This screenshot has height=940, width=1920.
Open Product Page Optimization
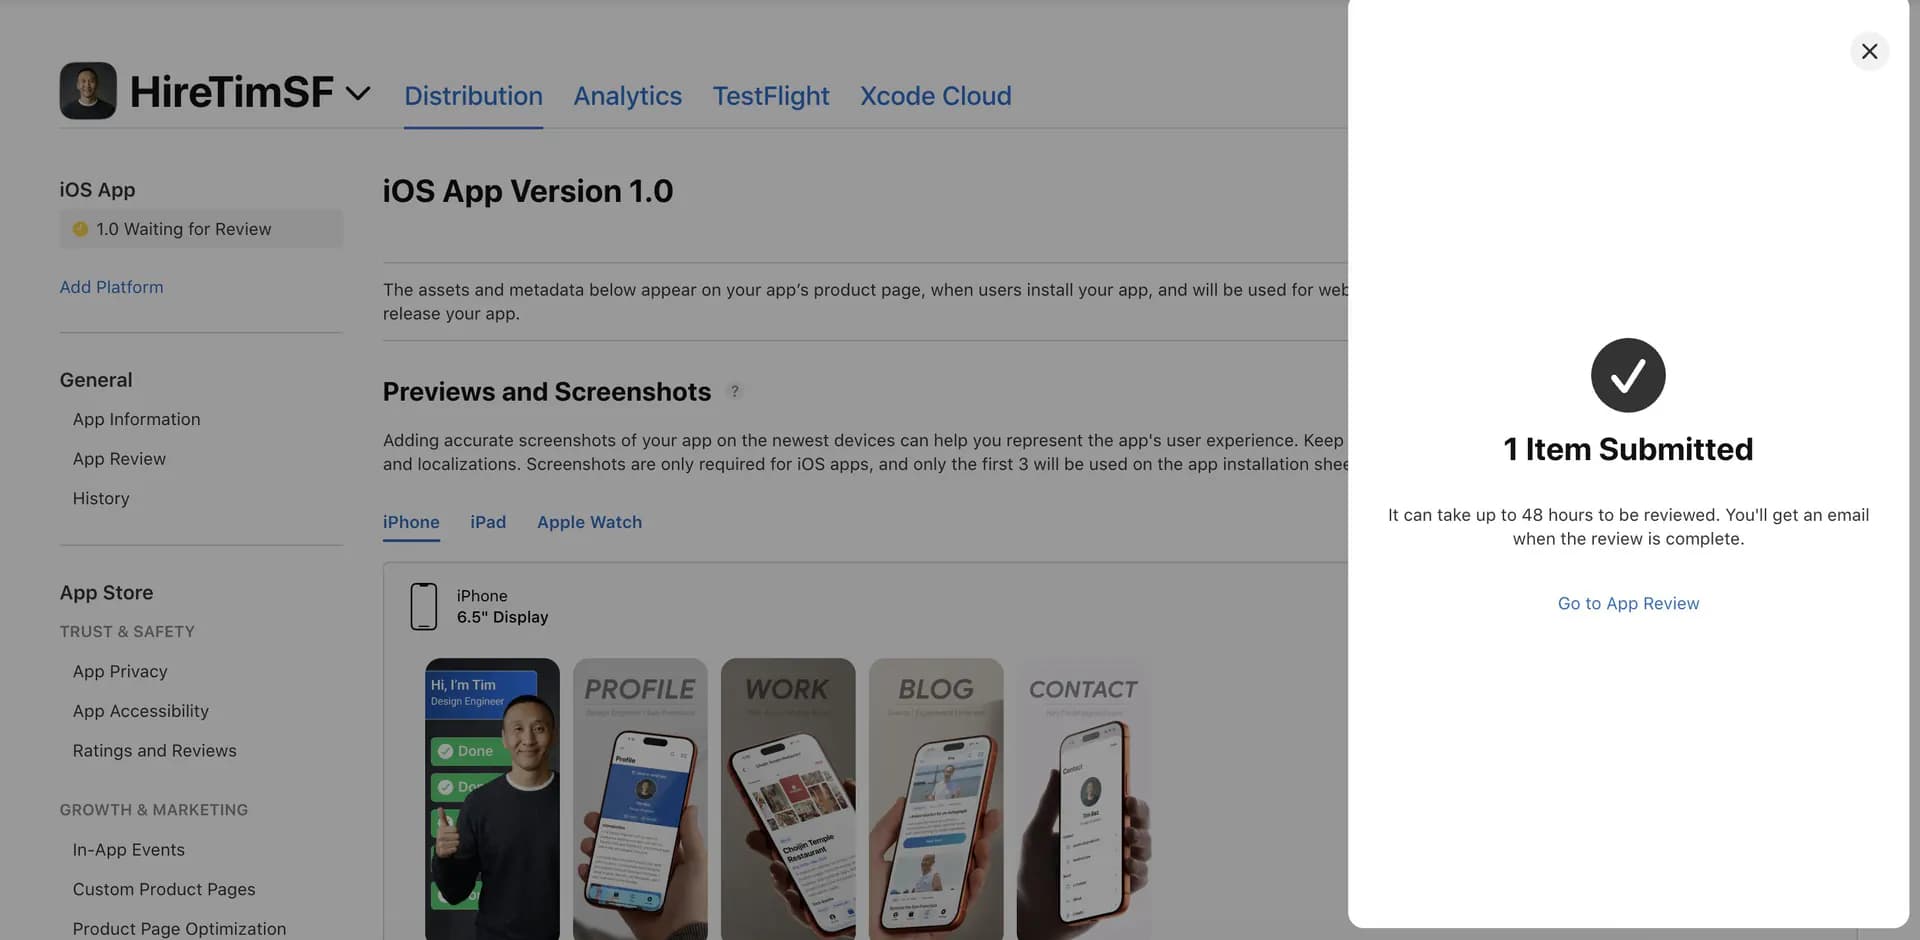pos(179,929)
